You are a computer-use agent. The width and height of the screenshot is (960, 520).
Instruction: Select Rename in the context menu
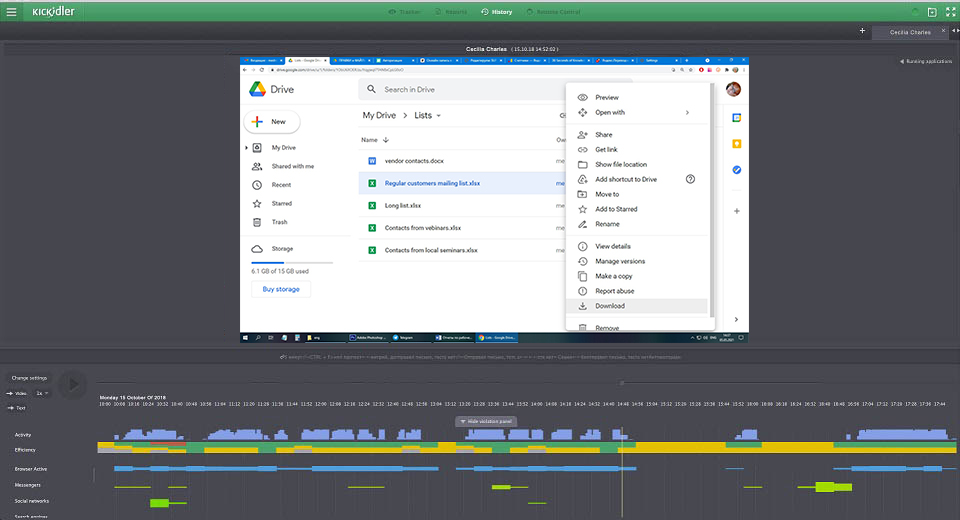click(607, 224)
